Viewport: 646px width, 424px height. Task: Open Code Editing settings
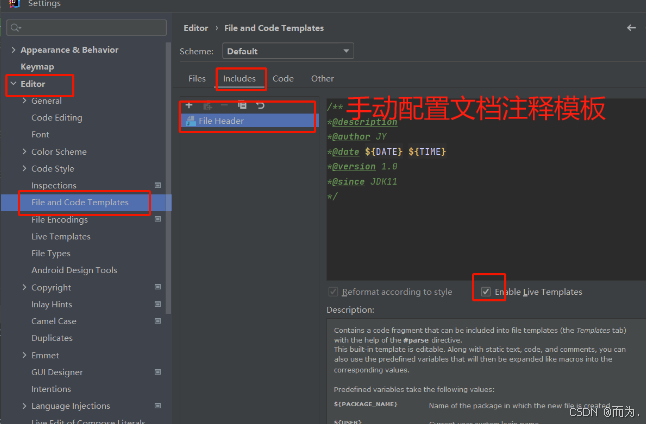pos(57,118)
